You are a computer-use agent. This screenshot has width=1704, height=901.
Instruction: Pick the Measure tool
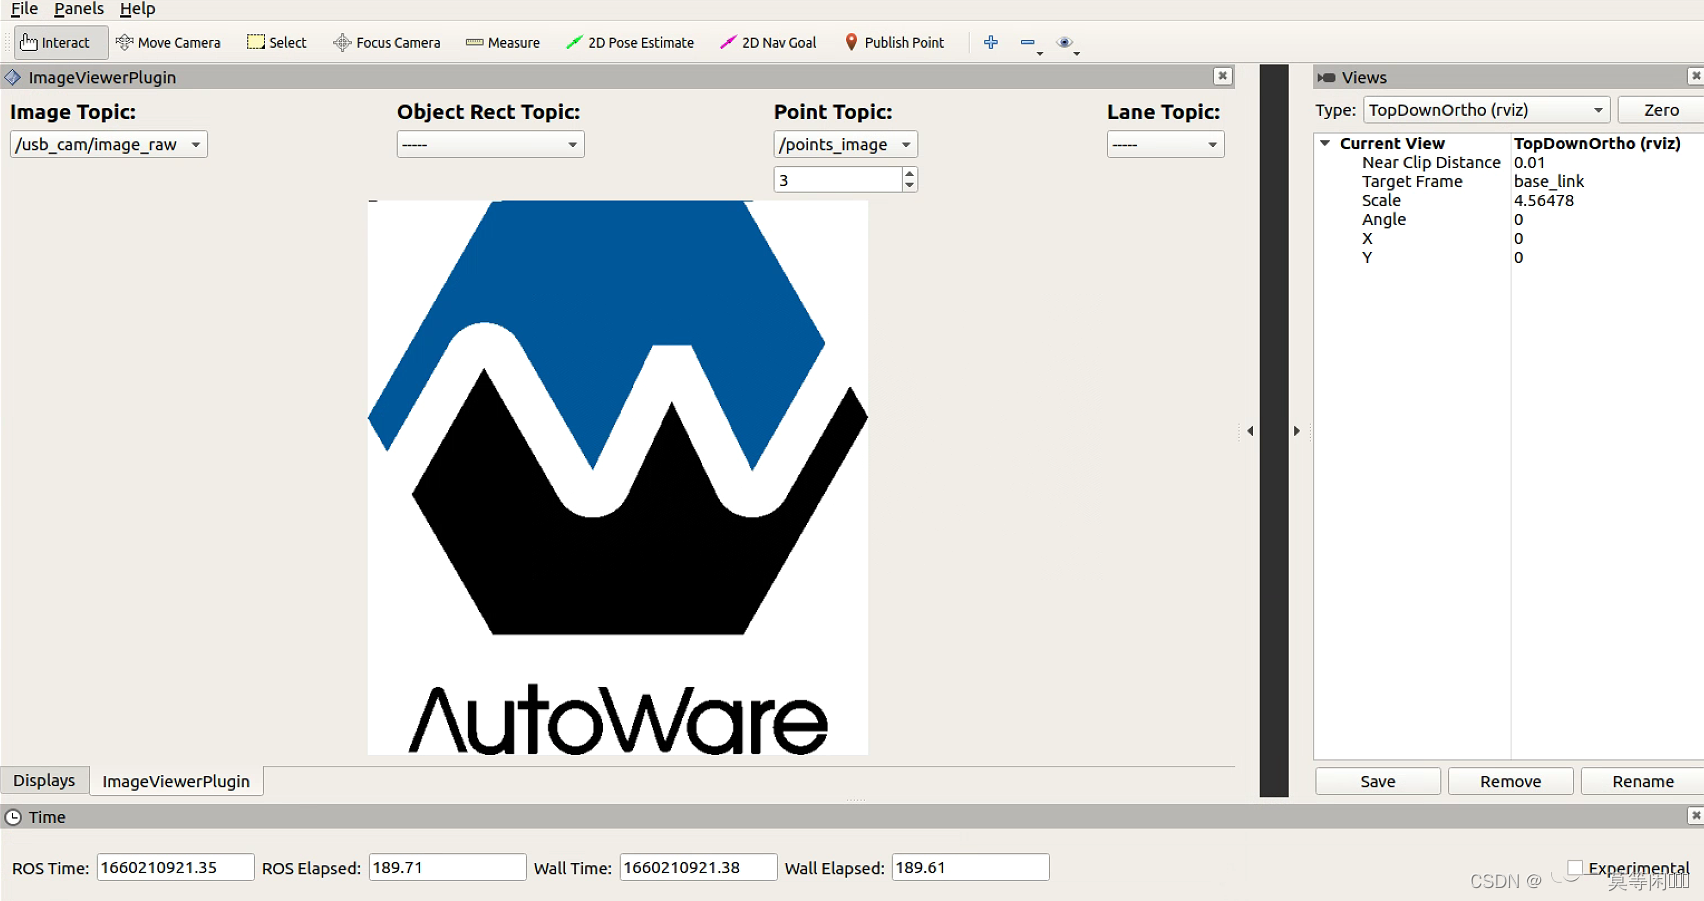[x=503, y=42]
